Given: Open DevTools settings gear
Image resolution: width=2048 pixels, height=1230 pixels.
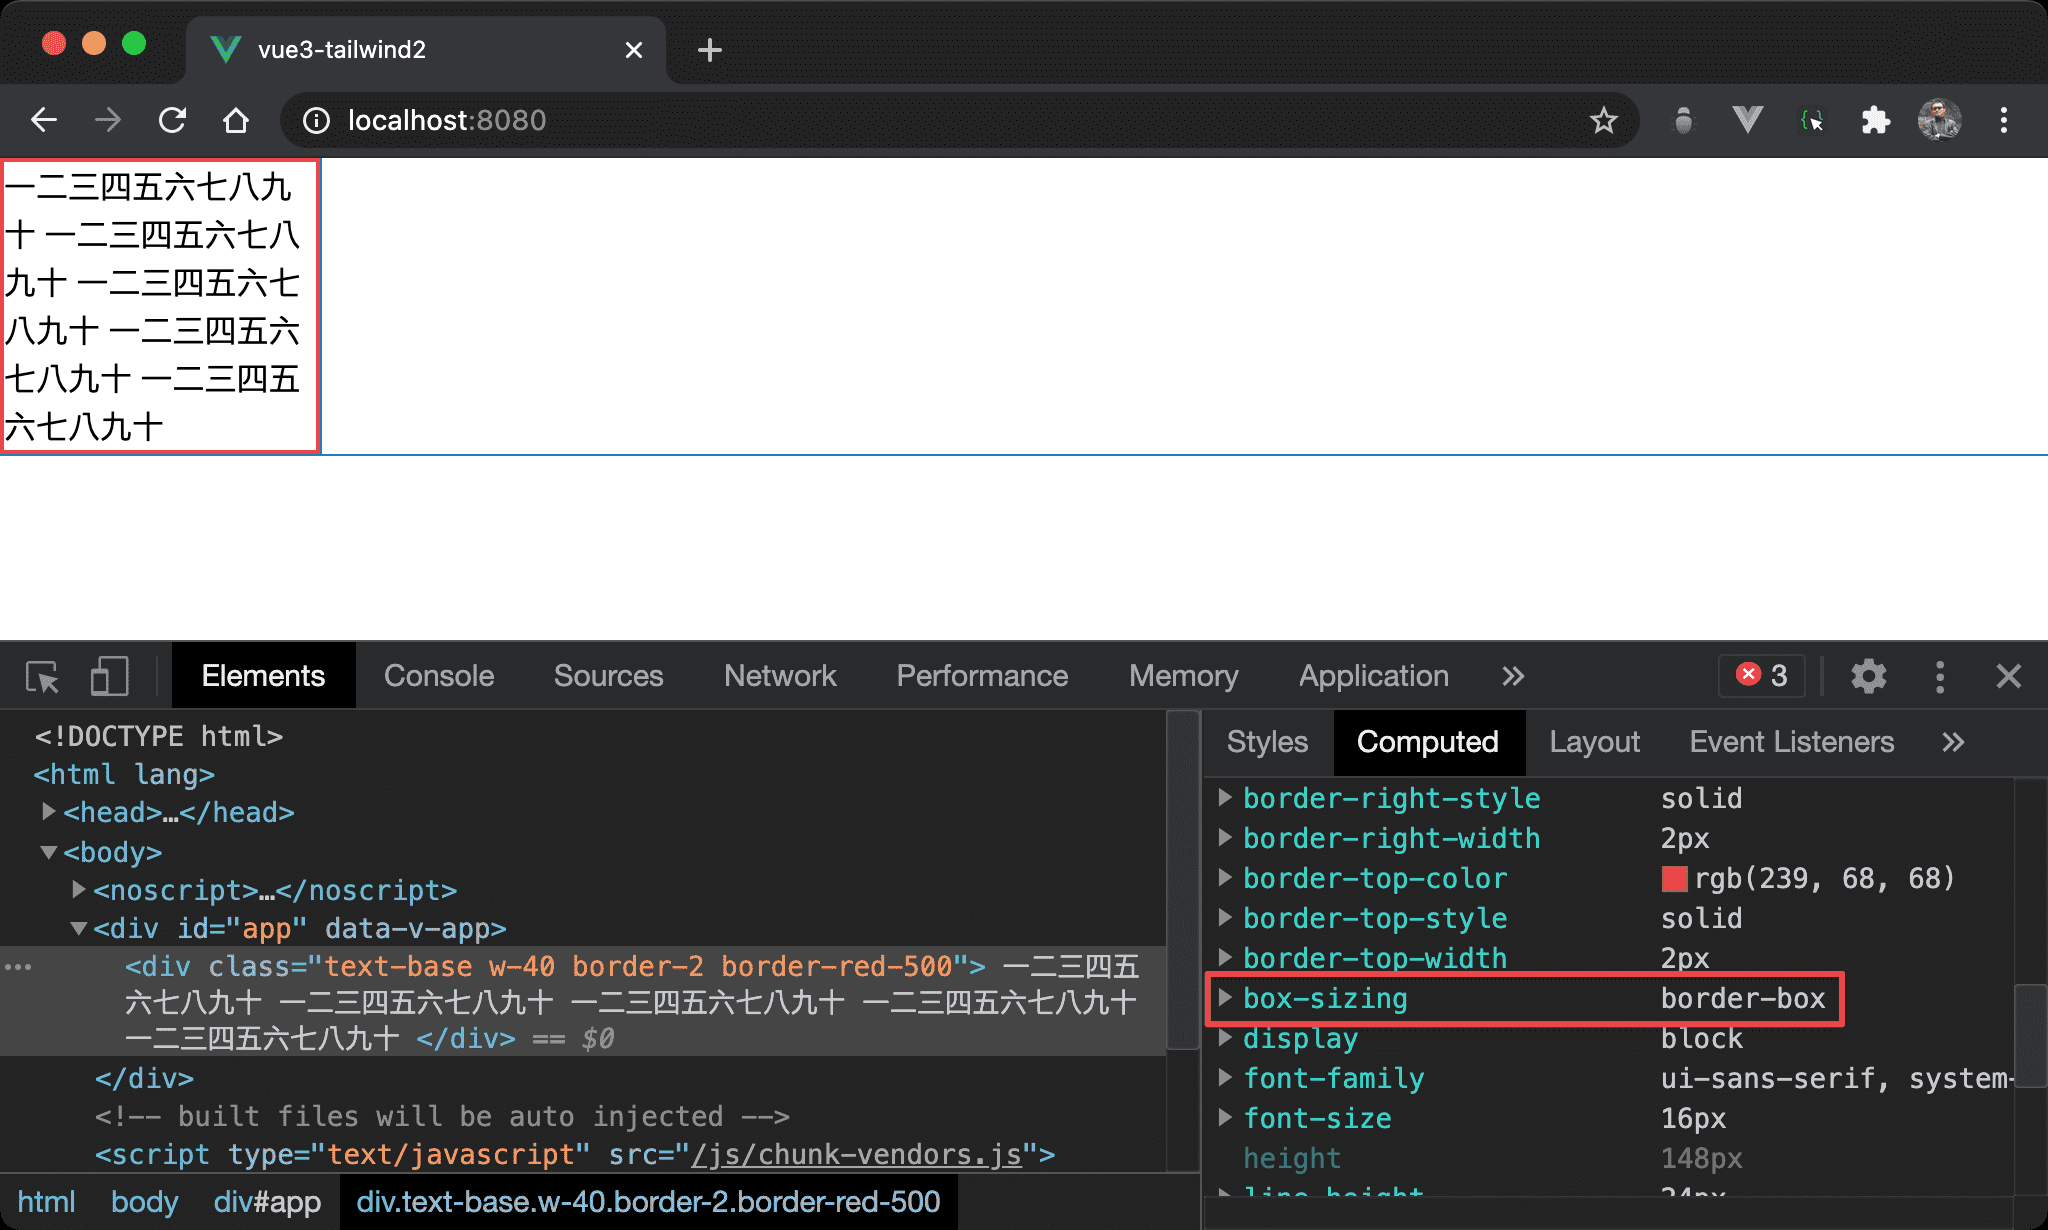Looking at the screenshot, I should pos(1868,677).
